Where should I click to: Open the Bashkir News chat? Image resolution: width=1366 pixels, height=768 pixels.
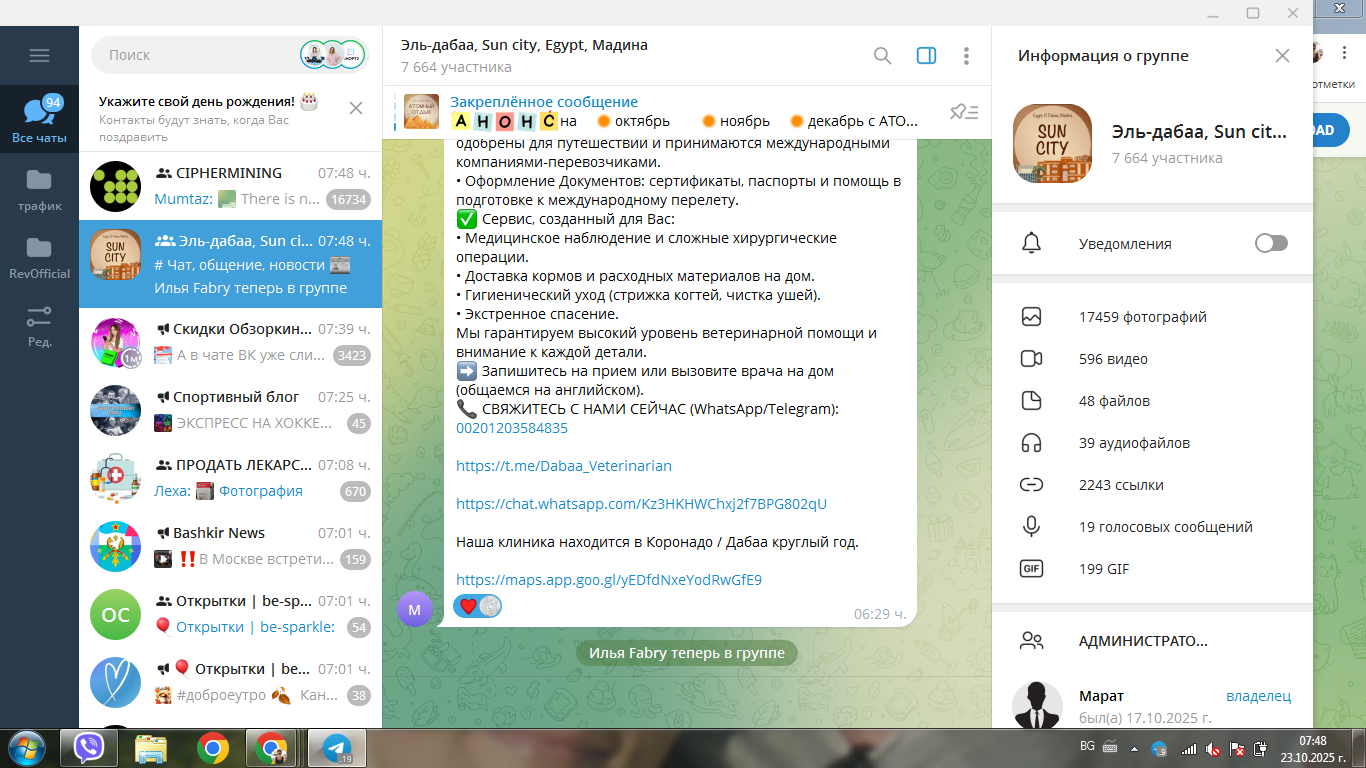[x=230, y=546]
